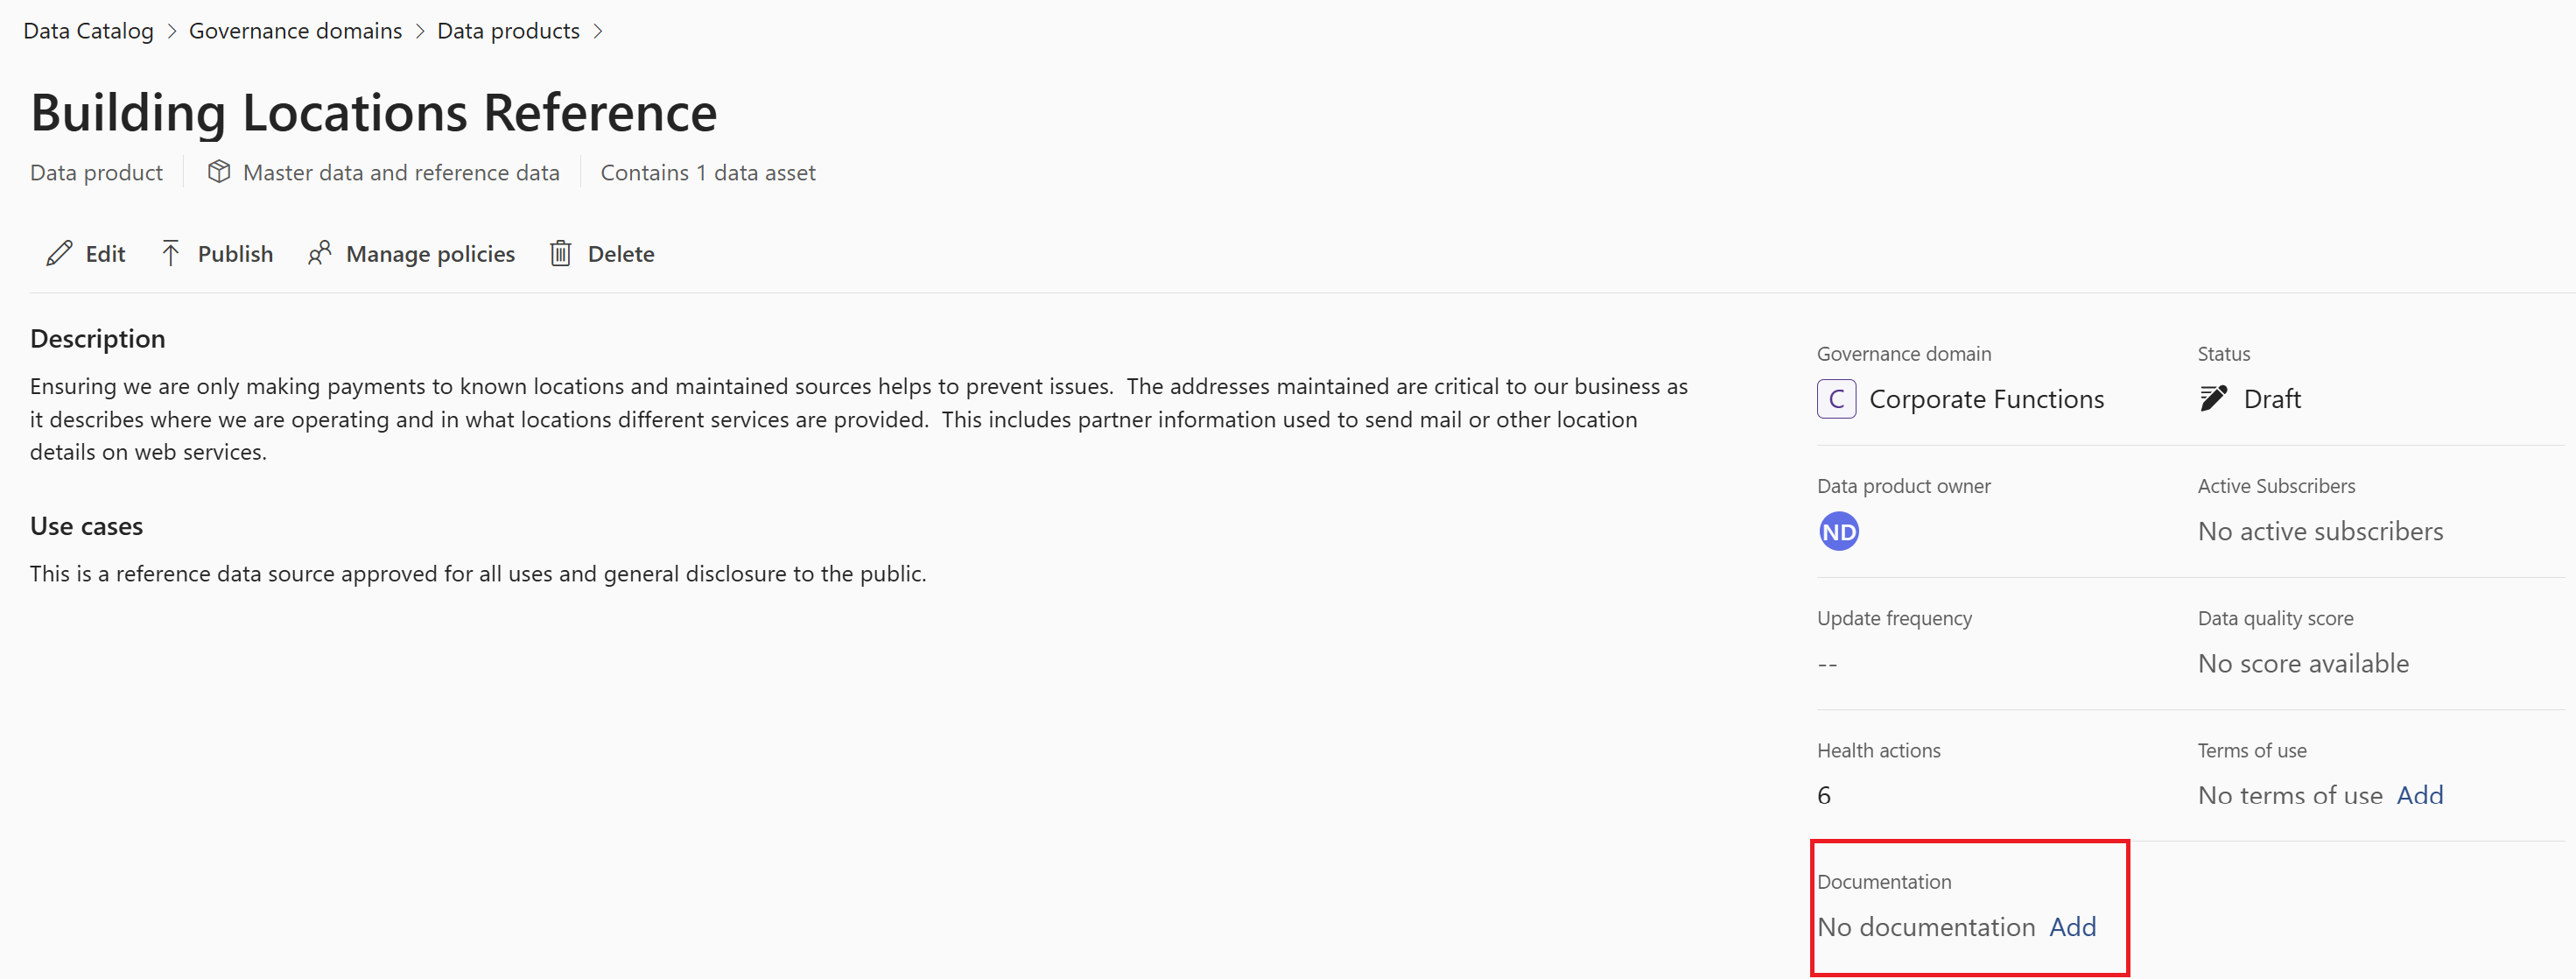Image resolution: width=2576 pixels, height=979 pixels.
Task: Click the Manage policies icon
Action: click(x=319, y=253)
